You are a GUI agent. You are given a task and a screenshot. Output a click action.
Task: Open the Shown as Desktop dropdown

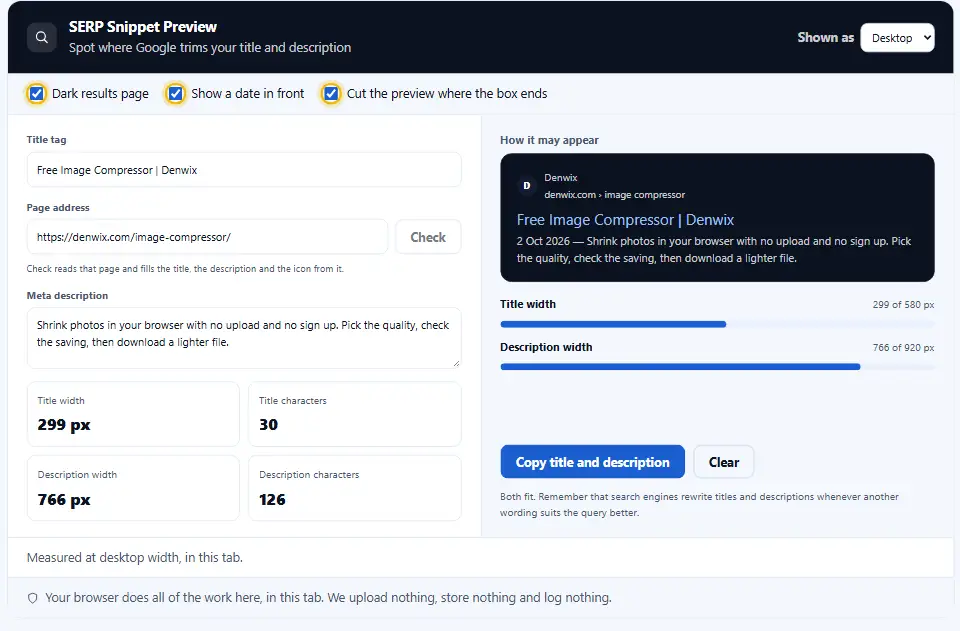click(897, 38)
